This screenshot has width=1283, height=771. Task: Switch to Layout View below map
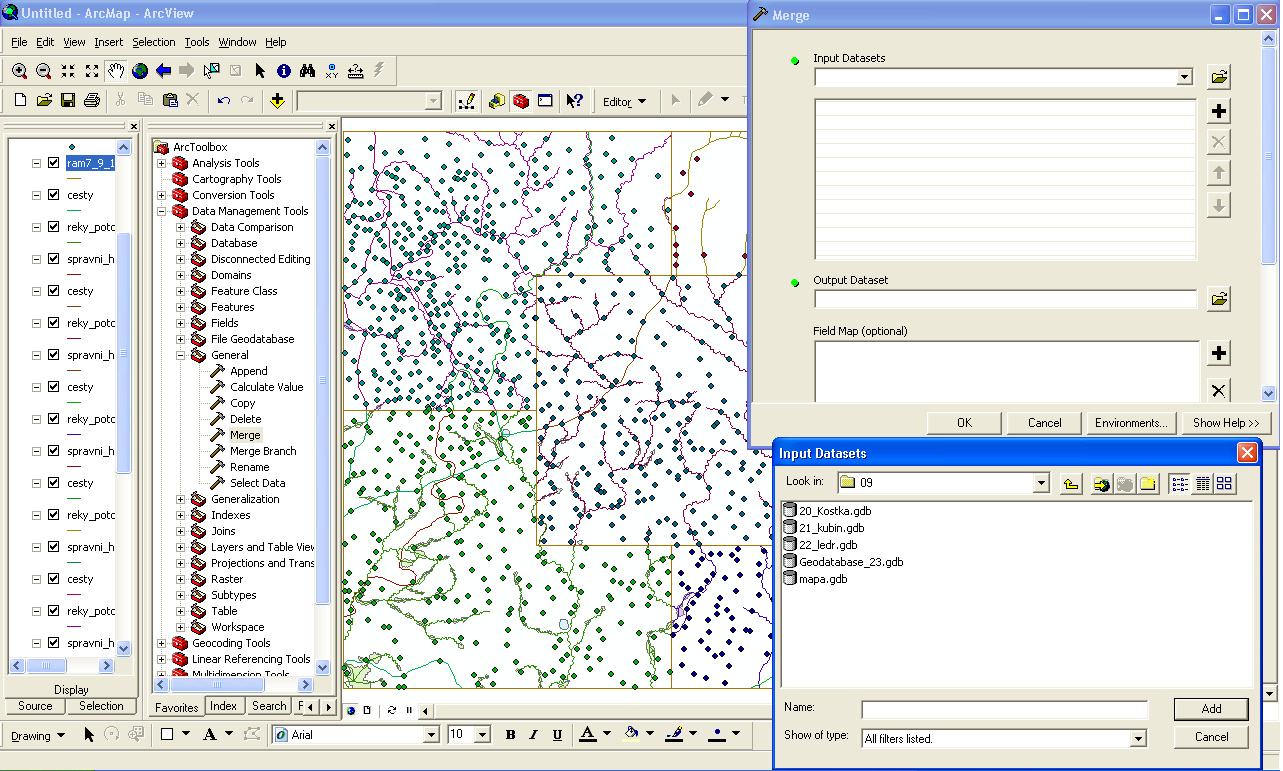[x=367, y=711]
